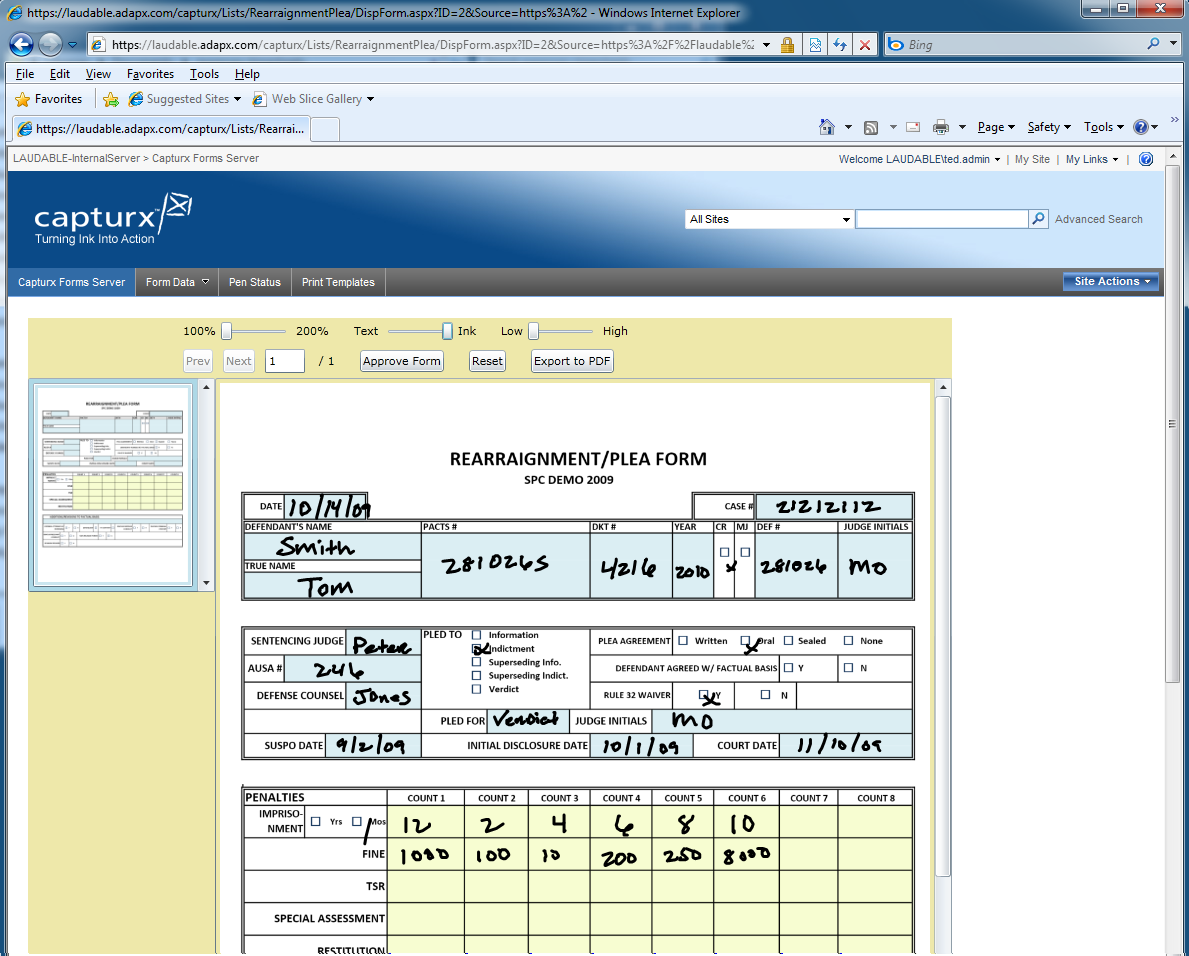Switch to Print Templates tab
The width and height of the screenshot is (1189, 956).
pyautogui.click(x=338, y=282)
